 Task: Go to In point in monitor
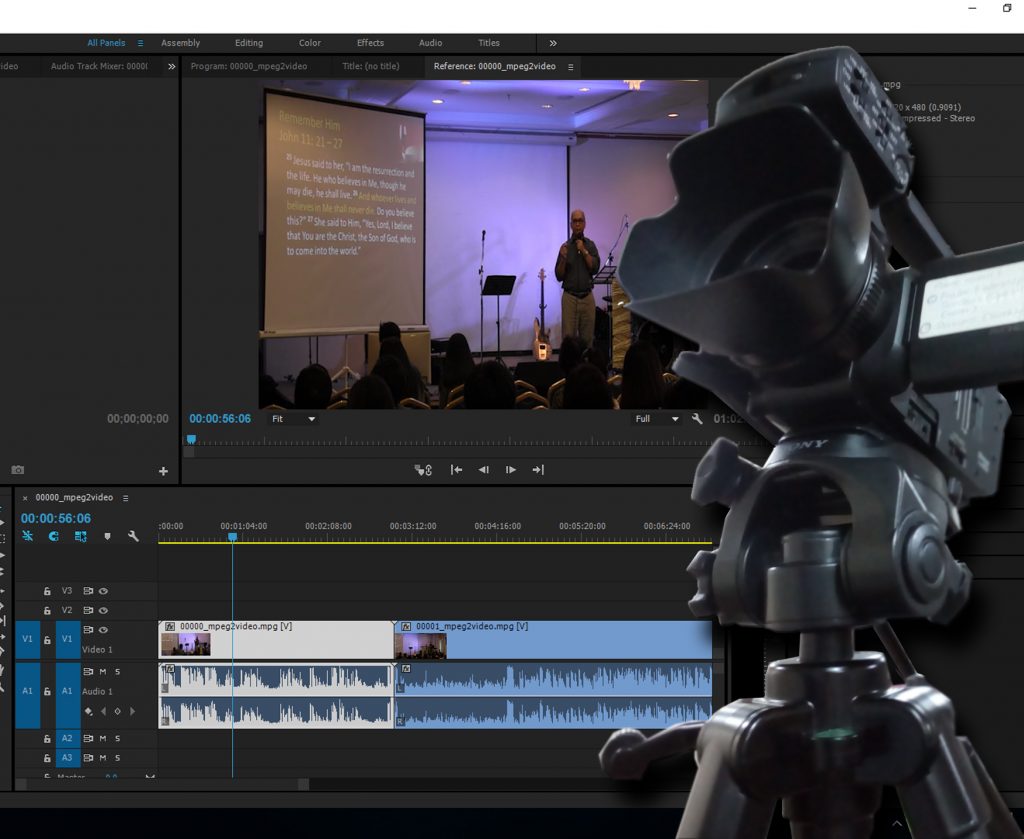[456, 469]
